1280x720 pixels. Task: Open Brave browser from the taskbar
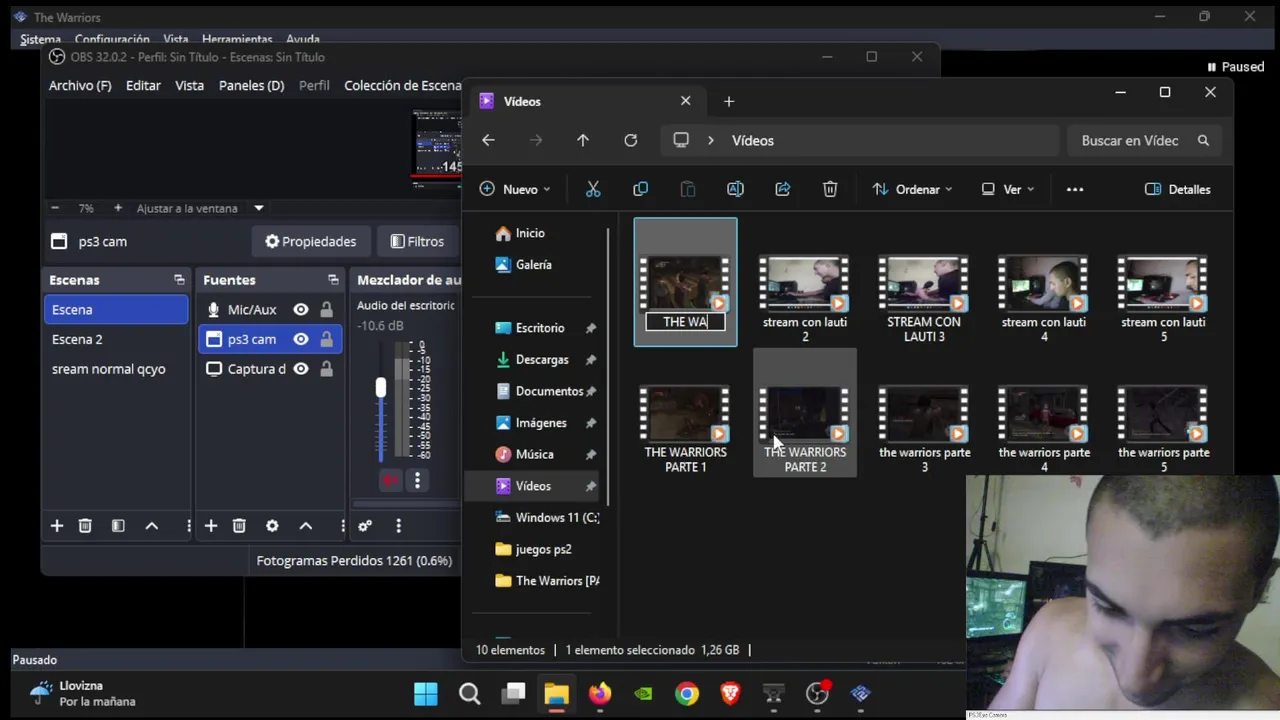coord(730,693)
